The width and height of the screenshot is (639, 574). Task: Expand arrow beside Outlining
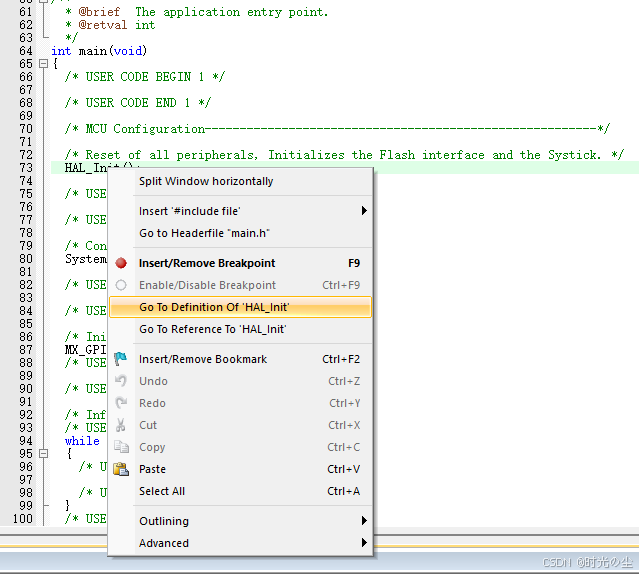364,521
